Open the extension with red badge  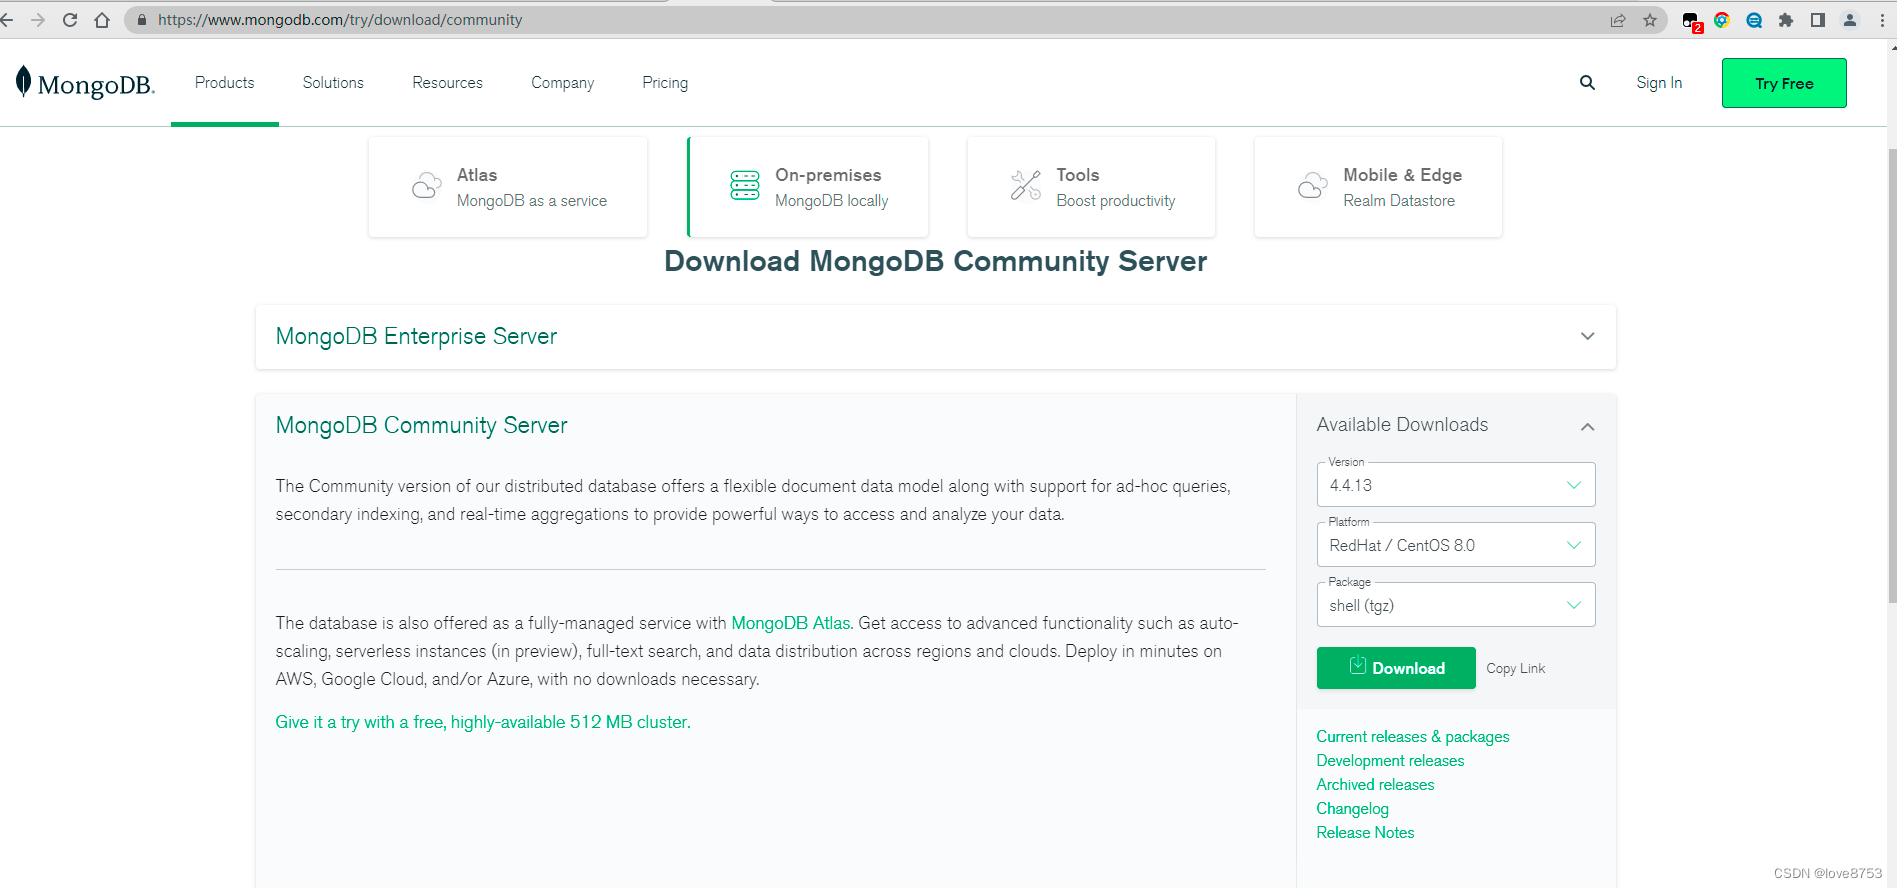(x=1692, y=21)
